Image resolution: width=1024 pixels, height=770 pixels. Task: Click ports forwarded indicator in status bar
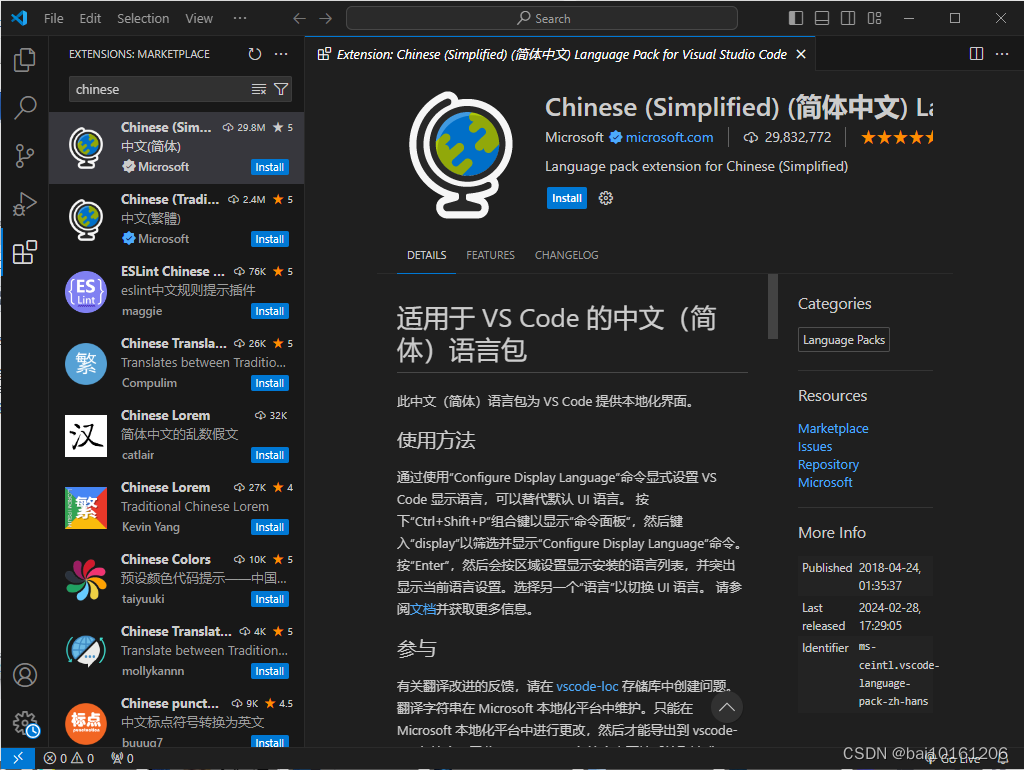[x=122, y=758]
